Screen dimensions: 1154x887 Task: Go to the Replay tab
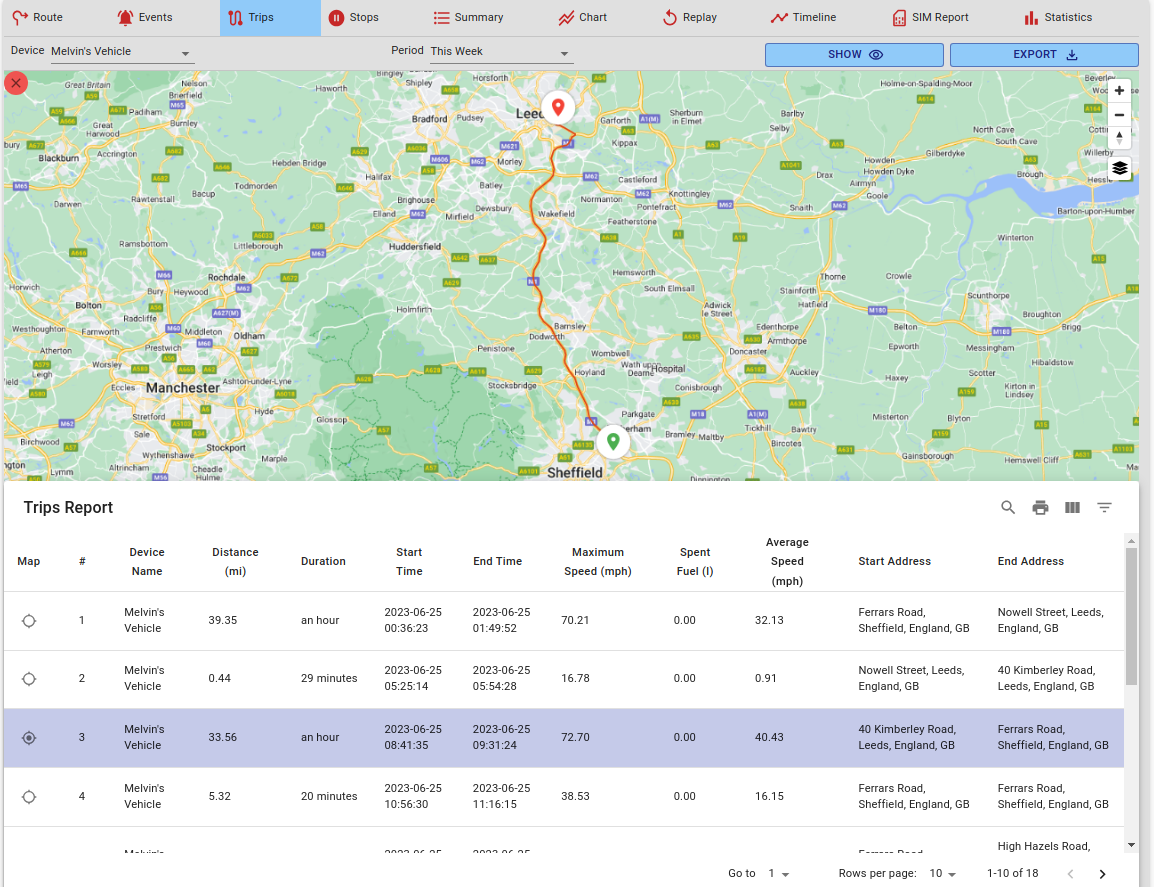pyautogui.click(x=690, y=18)
